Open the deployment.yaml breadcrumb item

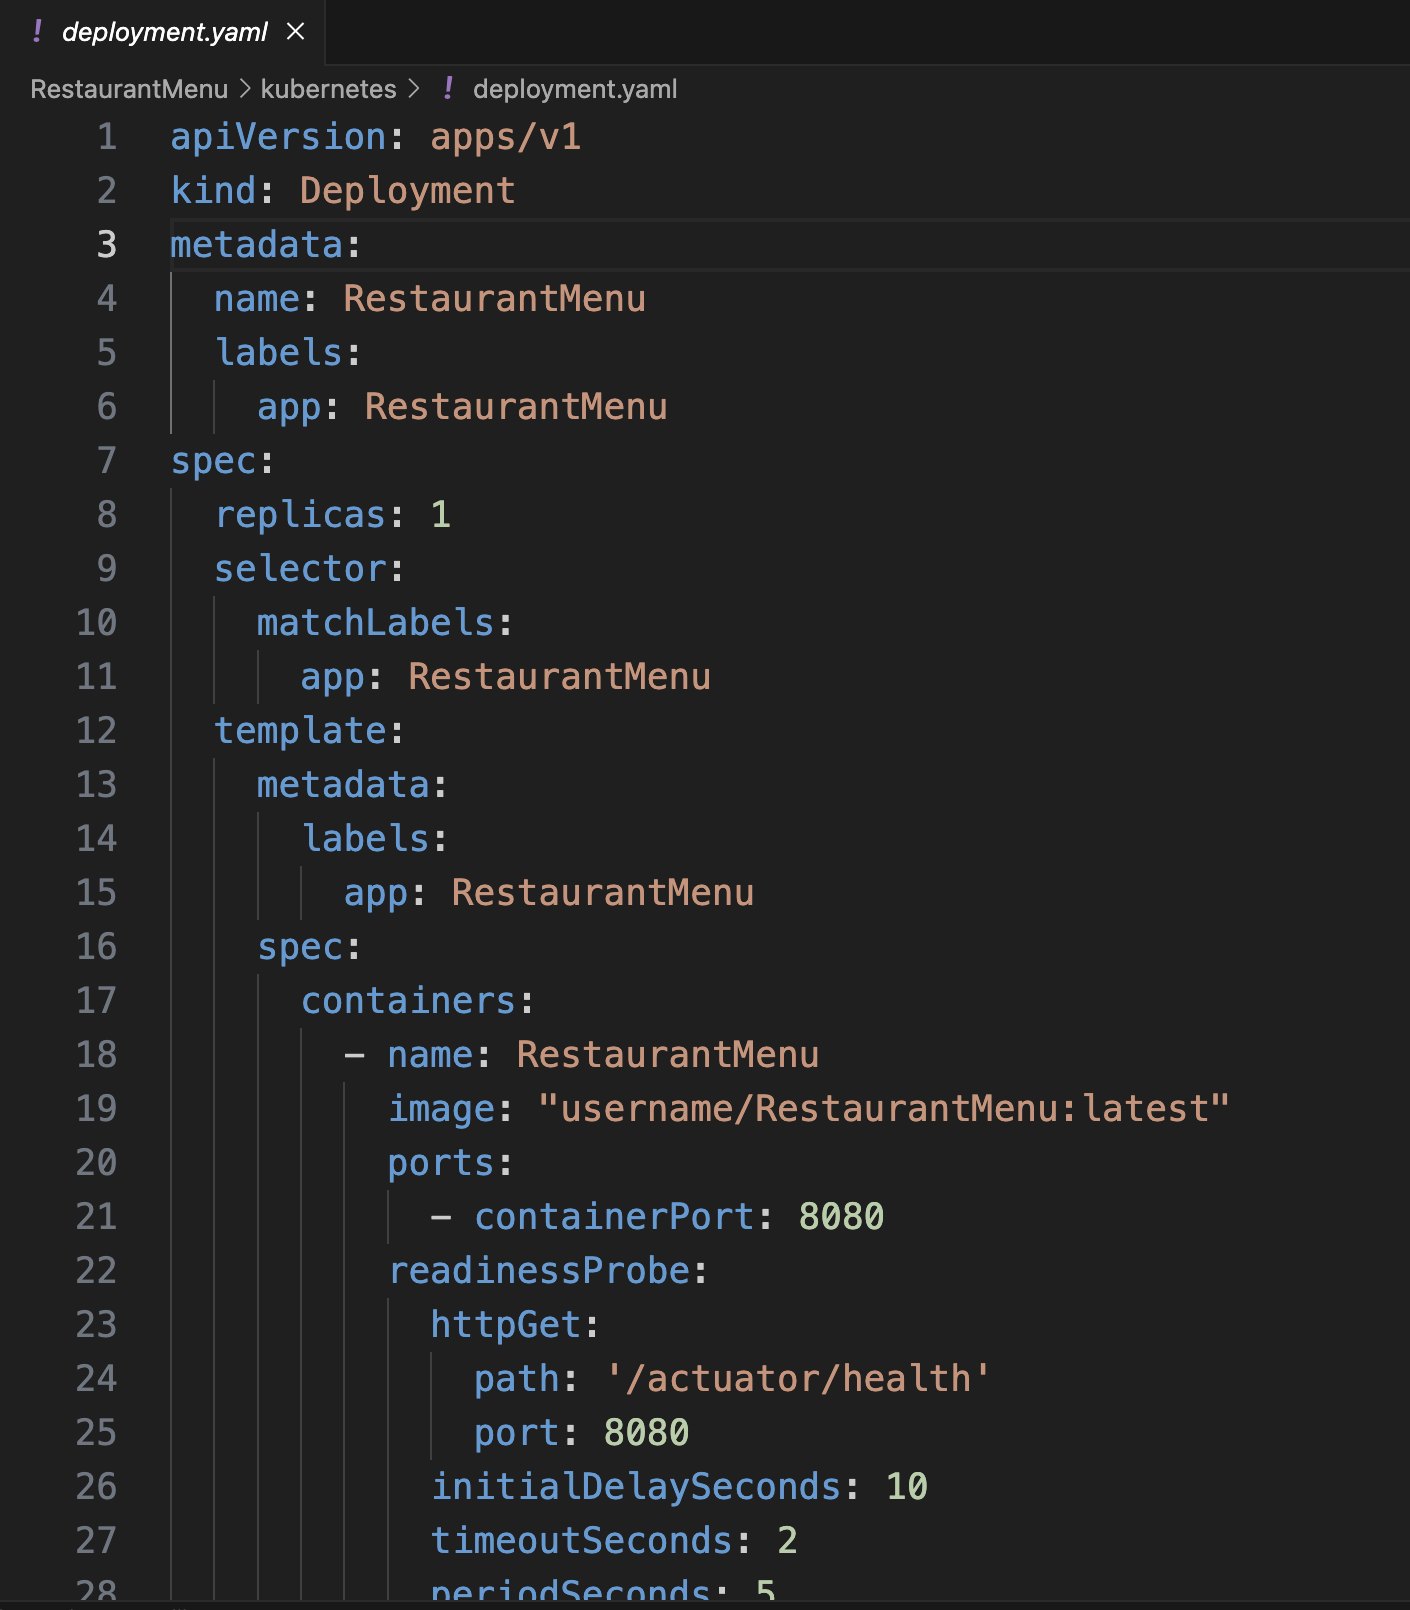(575, 89)
